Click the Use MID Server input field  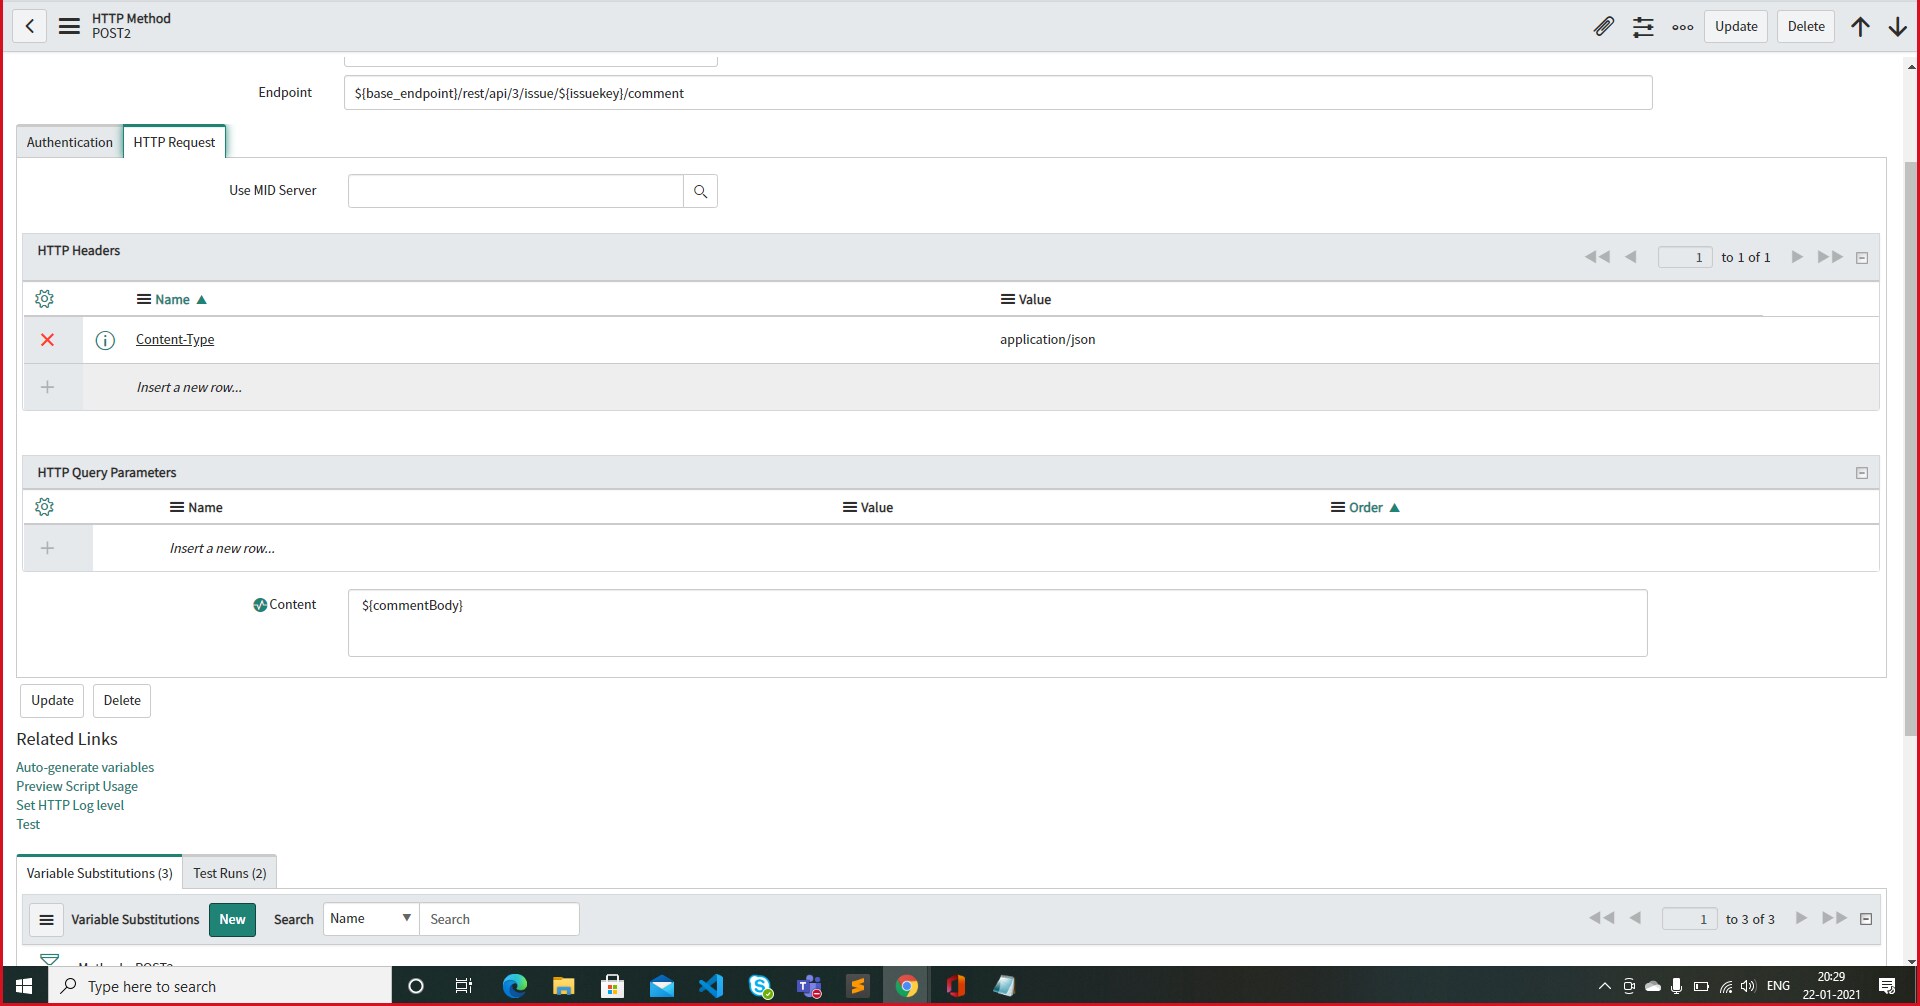(516, 191)
